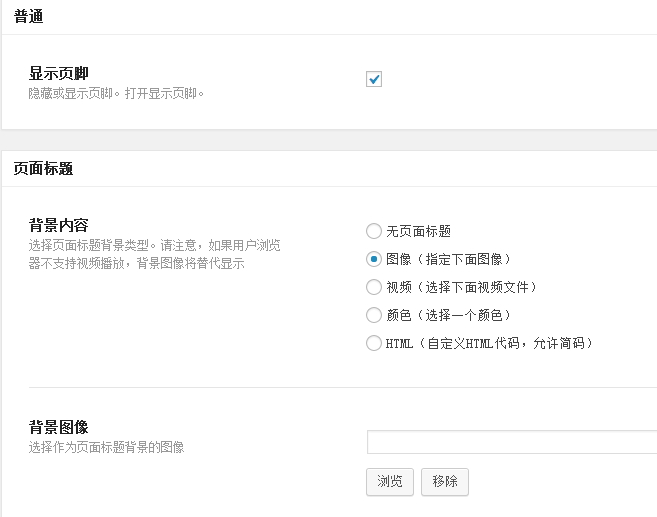This screenshot has width=657, height=517.
Task: Click the 选择一个颜色 label text
Action: 464,315
